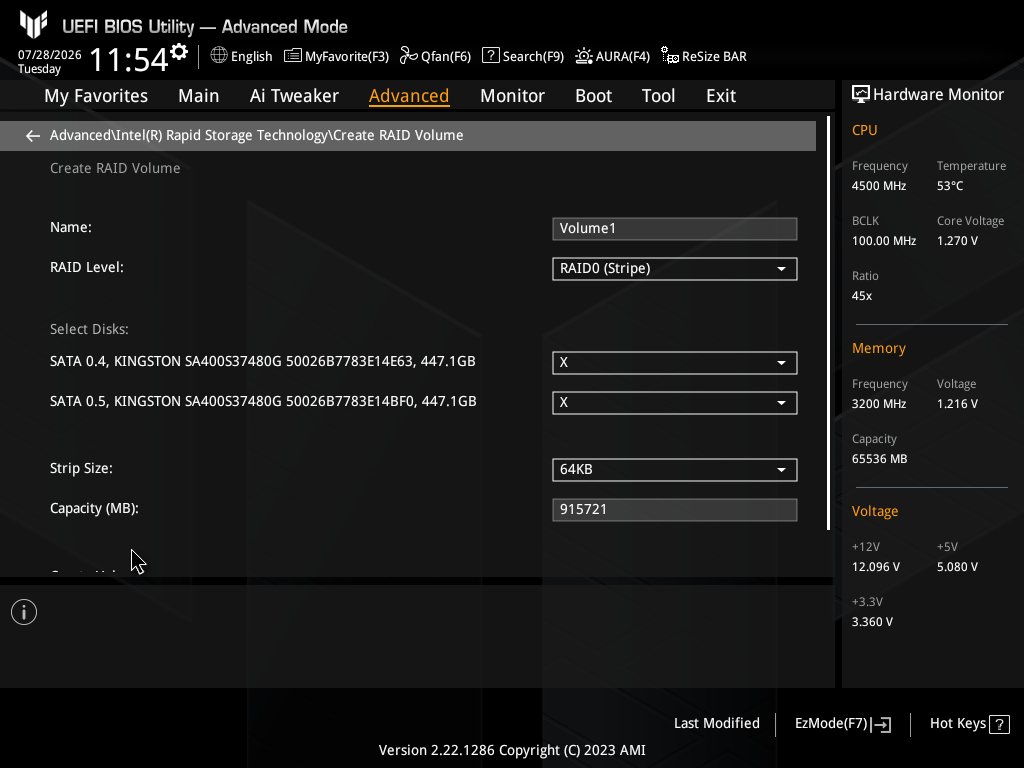Select the SATA 0.5 KINGSTON disk row

tap(263, 402)
